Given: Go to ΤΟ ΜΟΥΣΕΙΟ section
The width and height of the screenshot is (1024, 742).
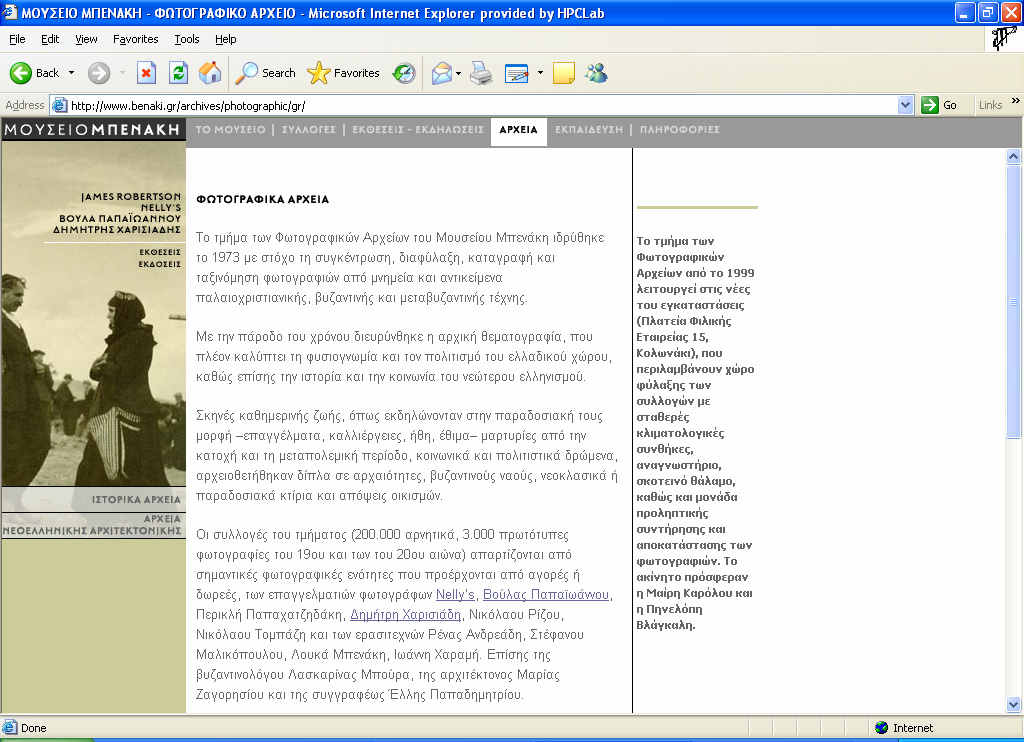Looking at the screenshot, I should pos(231,130).
